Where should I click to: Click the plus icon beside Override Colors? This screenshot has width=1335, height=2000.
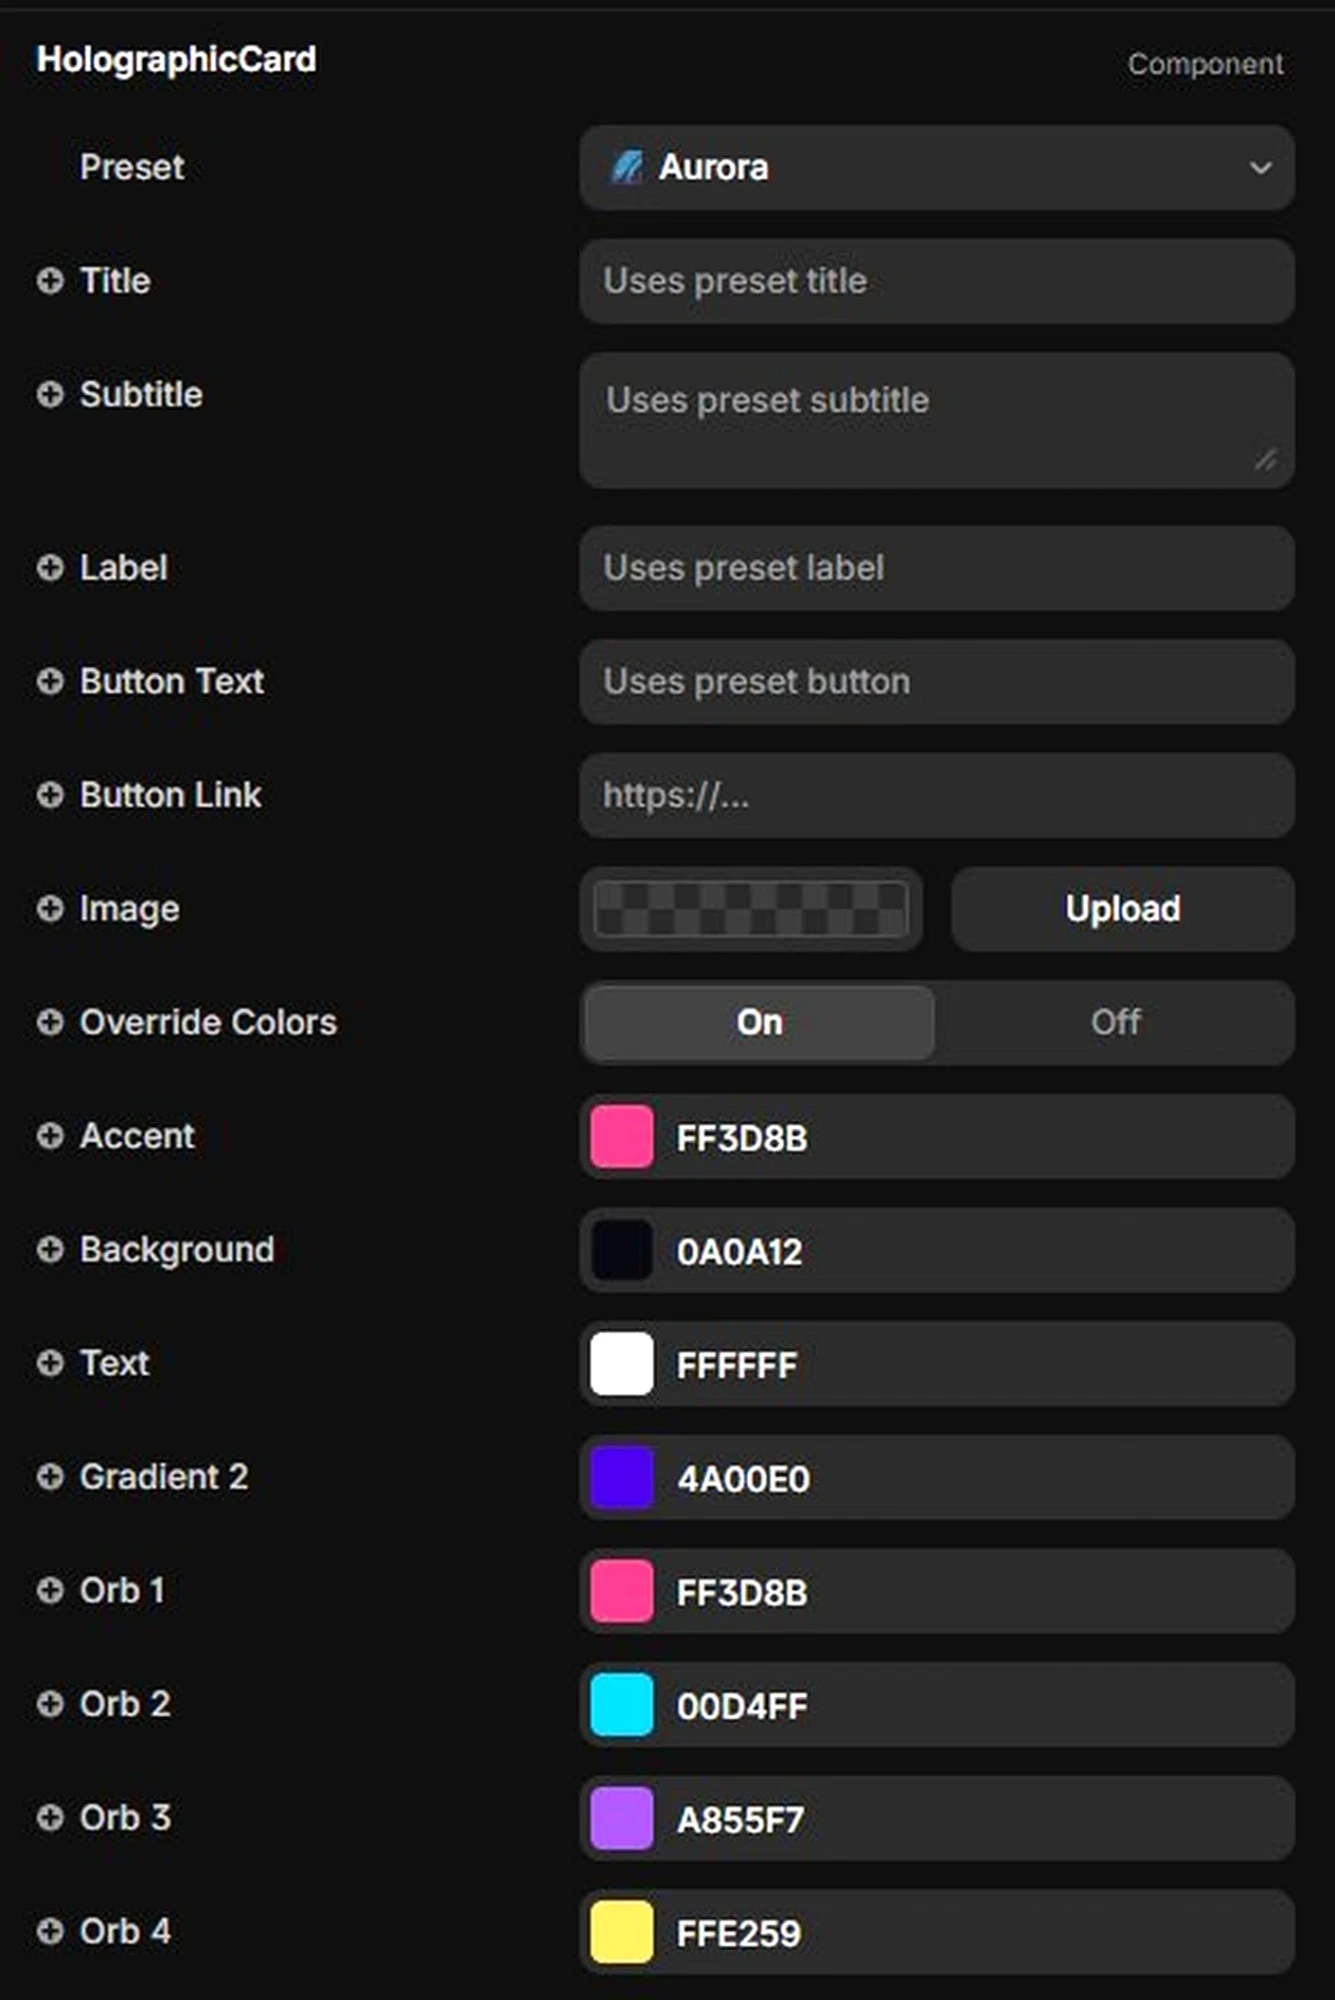coord(50,1022)
